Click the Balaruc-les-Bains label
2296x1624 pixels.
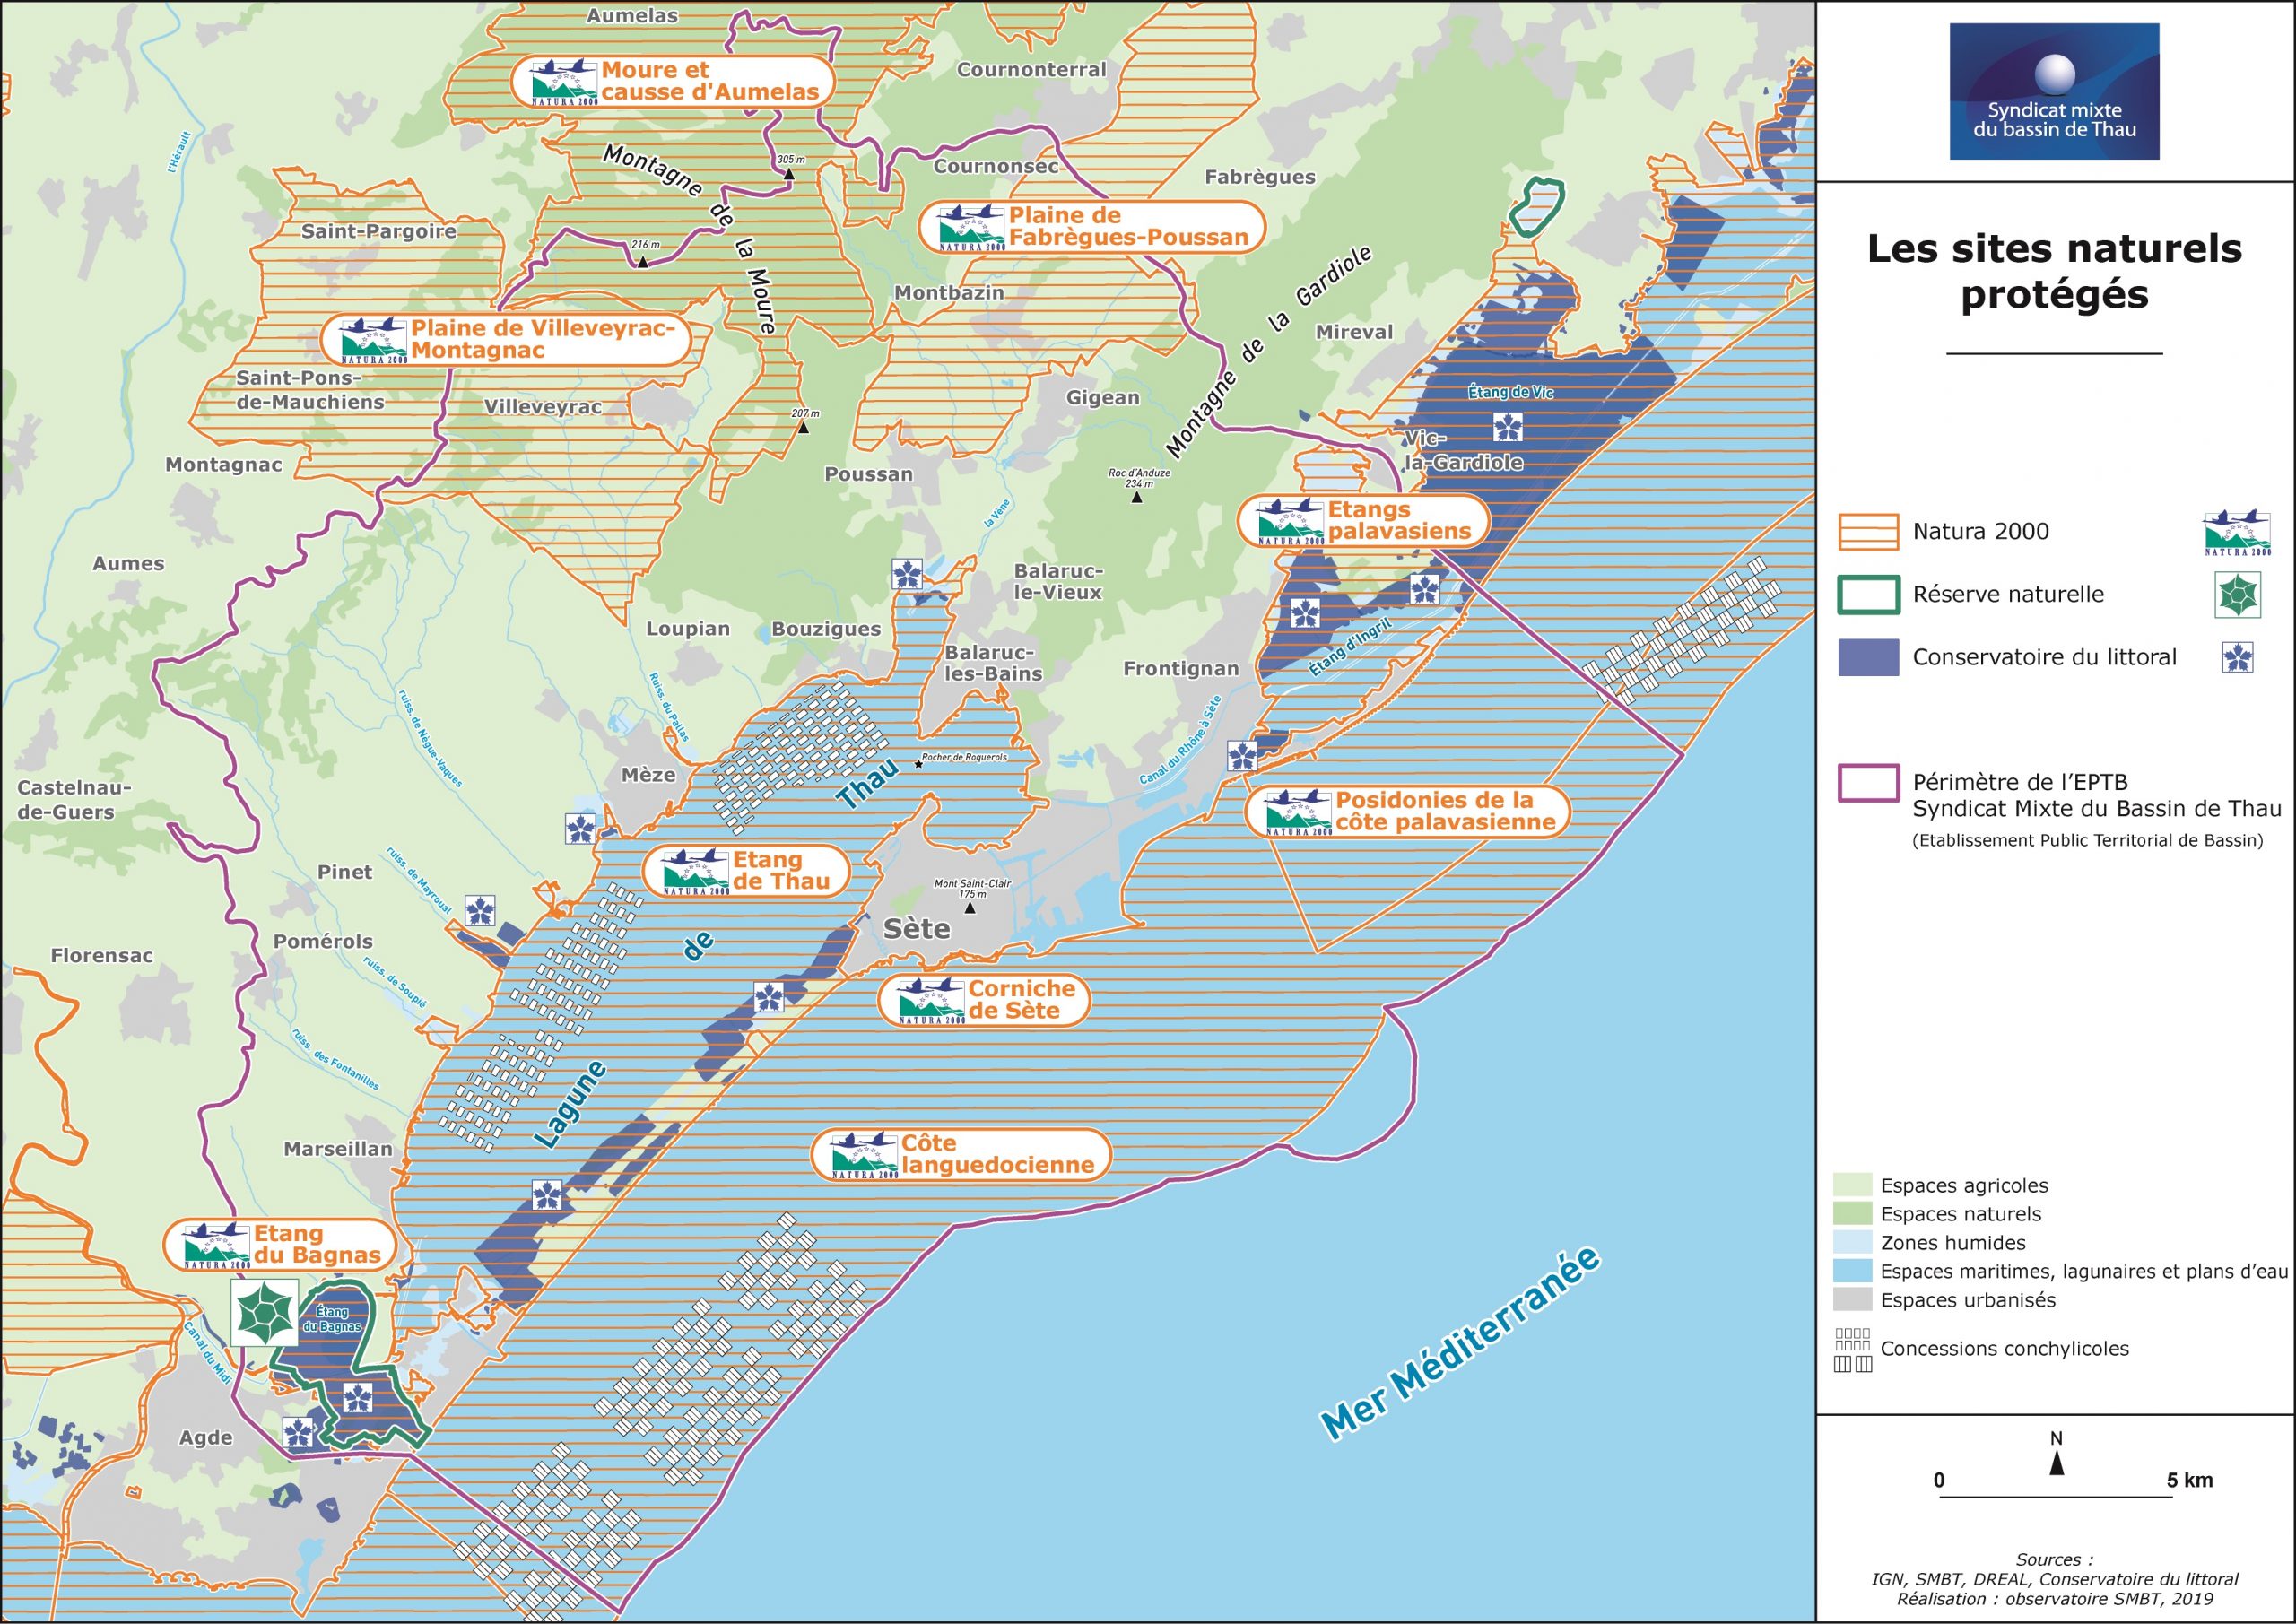coord(994,663)
